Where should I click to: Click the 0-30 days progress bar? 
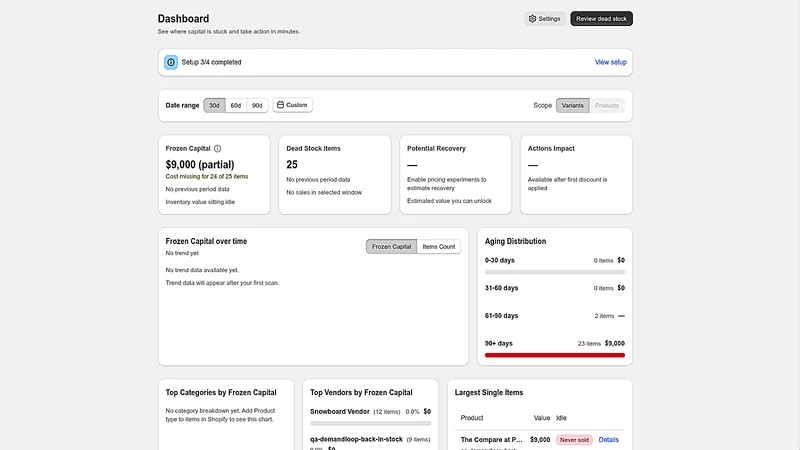click(555, 272)
